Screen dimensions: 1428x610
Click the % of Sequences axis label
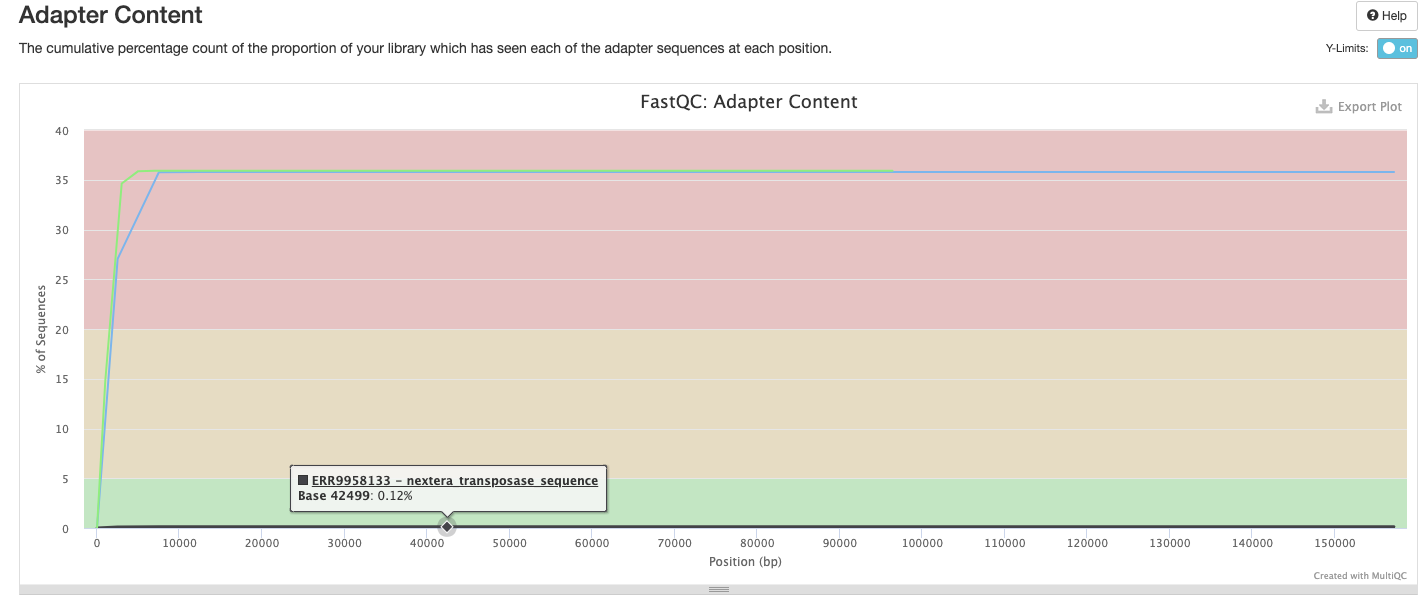tap(39, 328)
